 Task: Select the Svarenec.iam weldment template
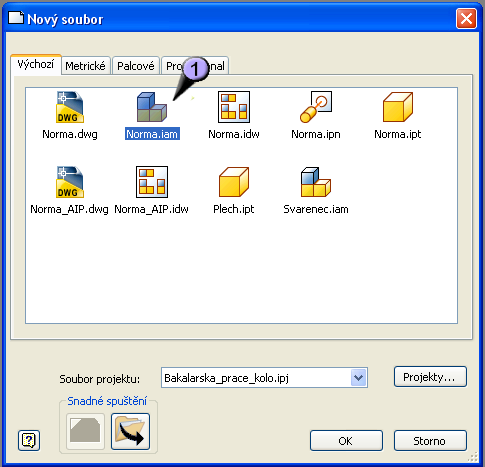point(316,182)
